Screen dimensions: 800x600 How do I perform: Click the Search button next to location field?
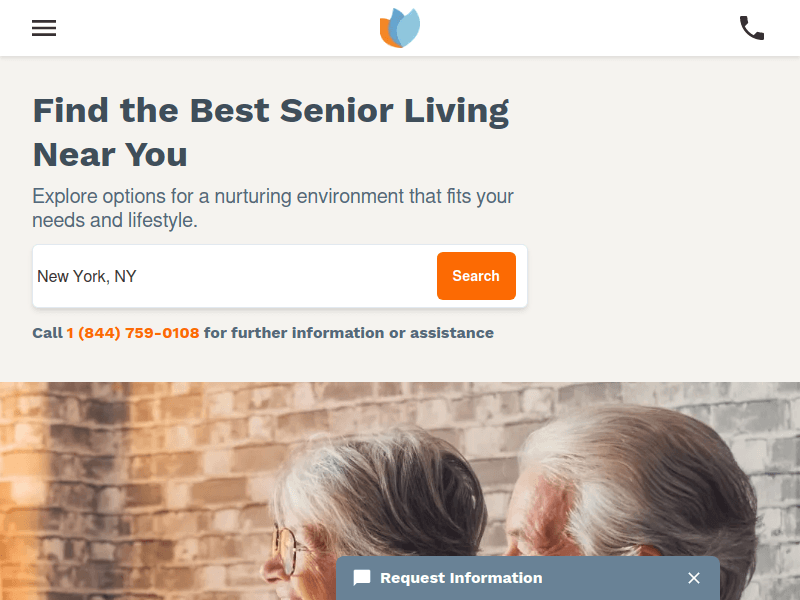(x=476, y=276)
